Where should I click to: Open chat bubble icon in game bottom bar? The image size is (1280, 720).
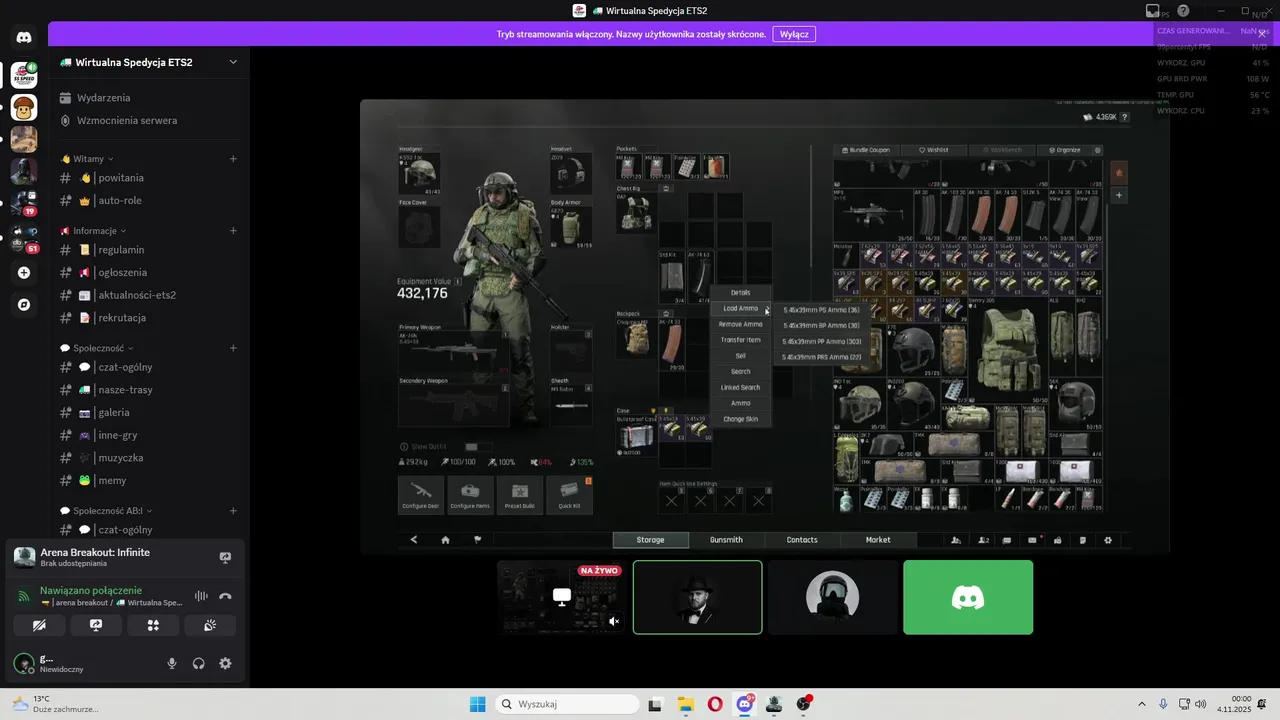(x=1007, y=540)
